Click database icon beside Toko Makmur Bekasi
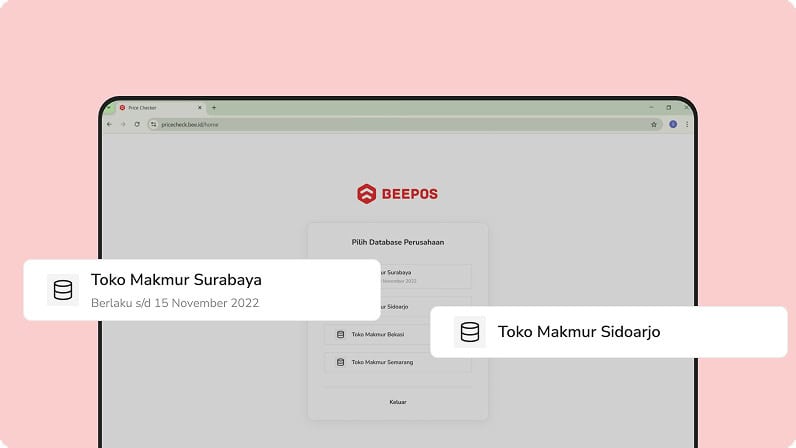 click(341, 335)
